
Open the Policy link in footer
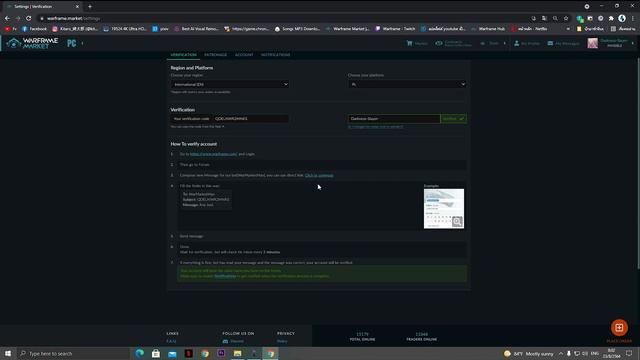282,341
